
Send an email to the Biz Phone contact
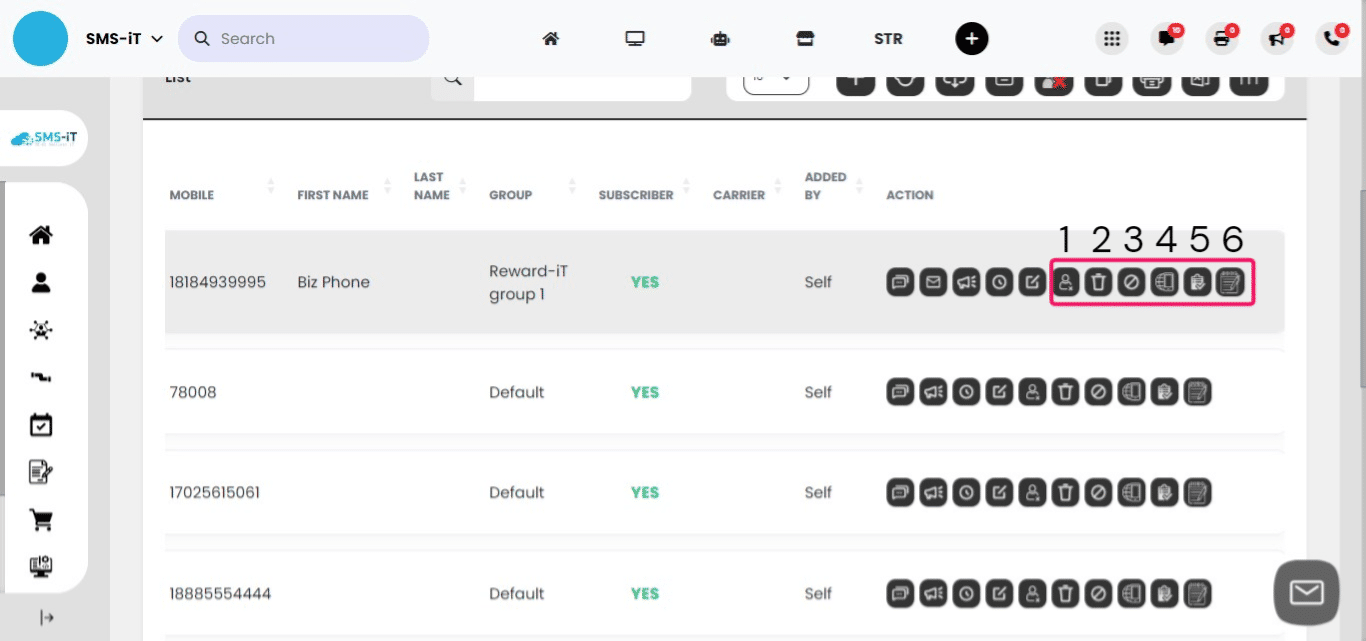[933, 283]
